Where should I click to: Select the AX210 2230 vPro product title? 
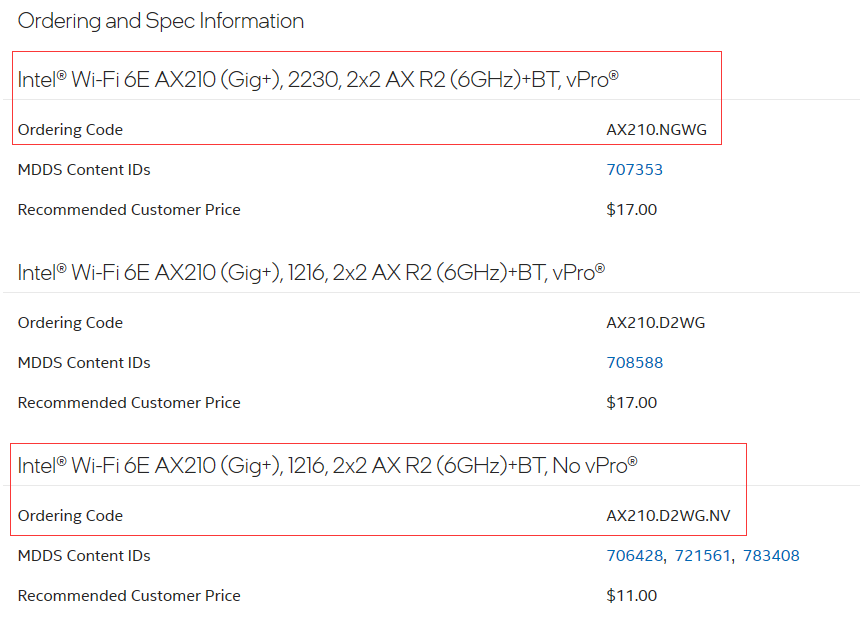point(318,80)
